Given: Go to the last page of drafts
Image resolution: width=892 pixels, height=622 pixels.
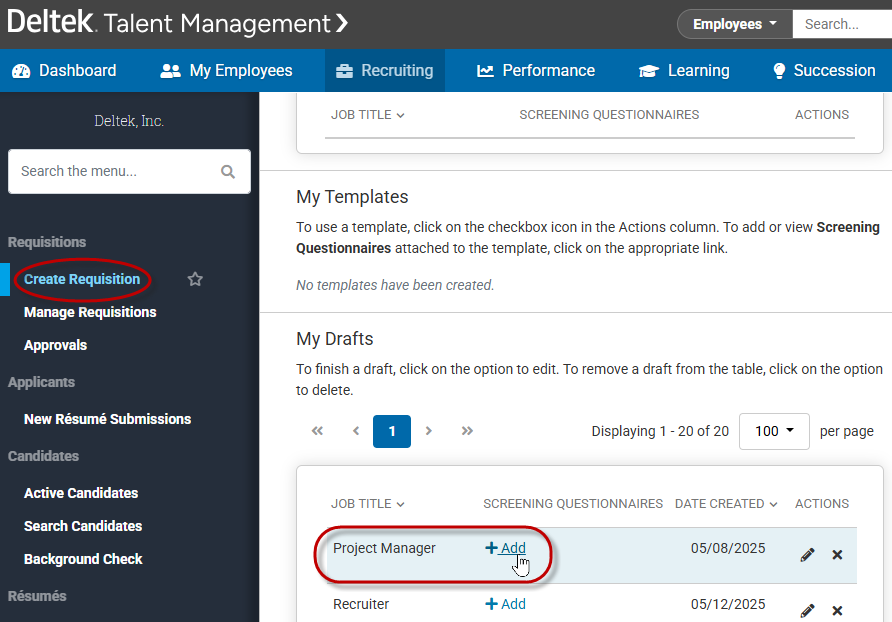Looking at the screenshot, I should pyautogui.click(x=467, y=431).
